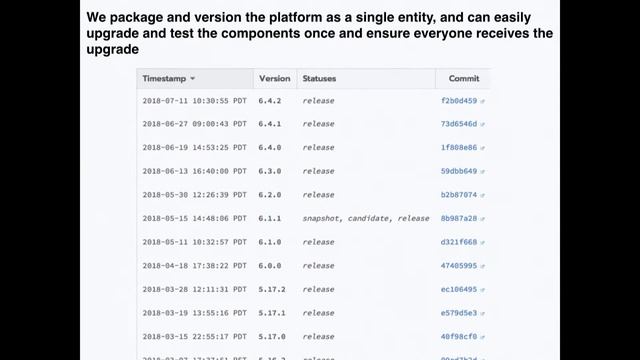Image resolution: width=640 pixels, height=360 pixels.
Task: Click timestamp 2018-07-11 10:30:55 PDT
Action: coord(195,101)
